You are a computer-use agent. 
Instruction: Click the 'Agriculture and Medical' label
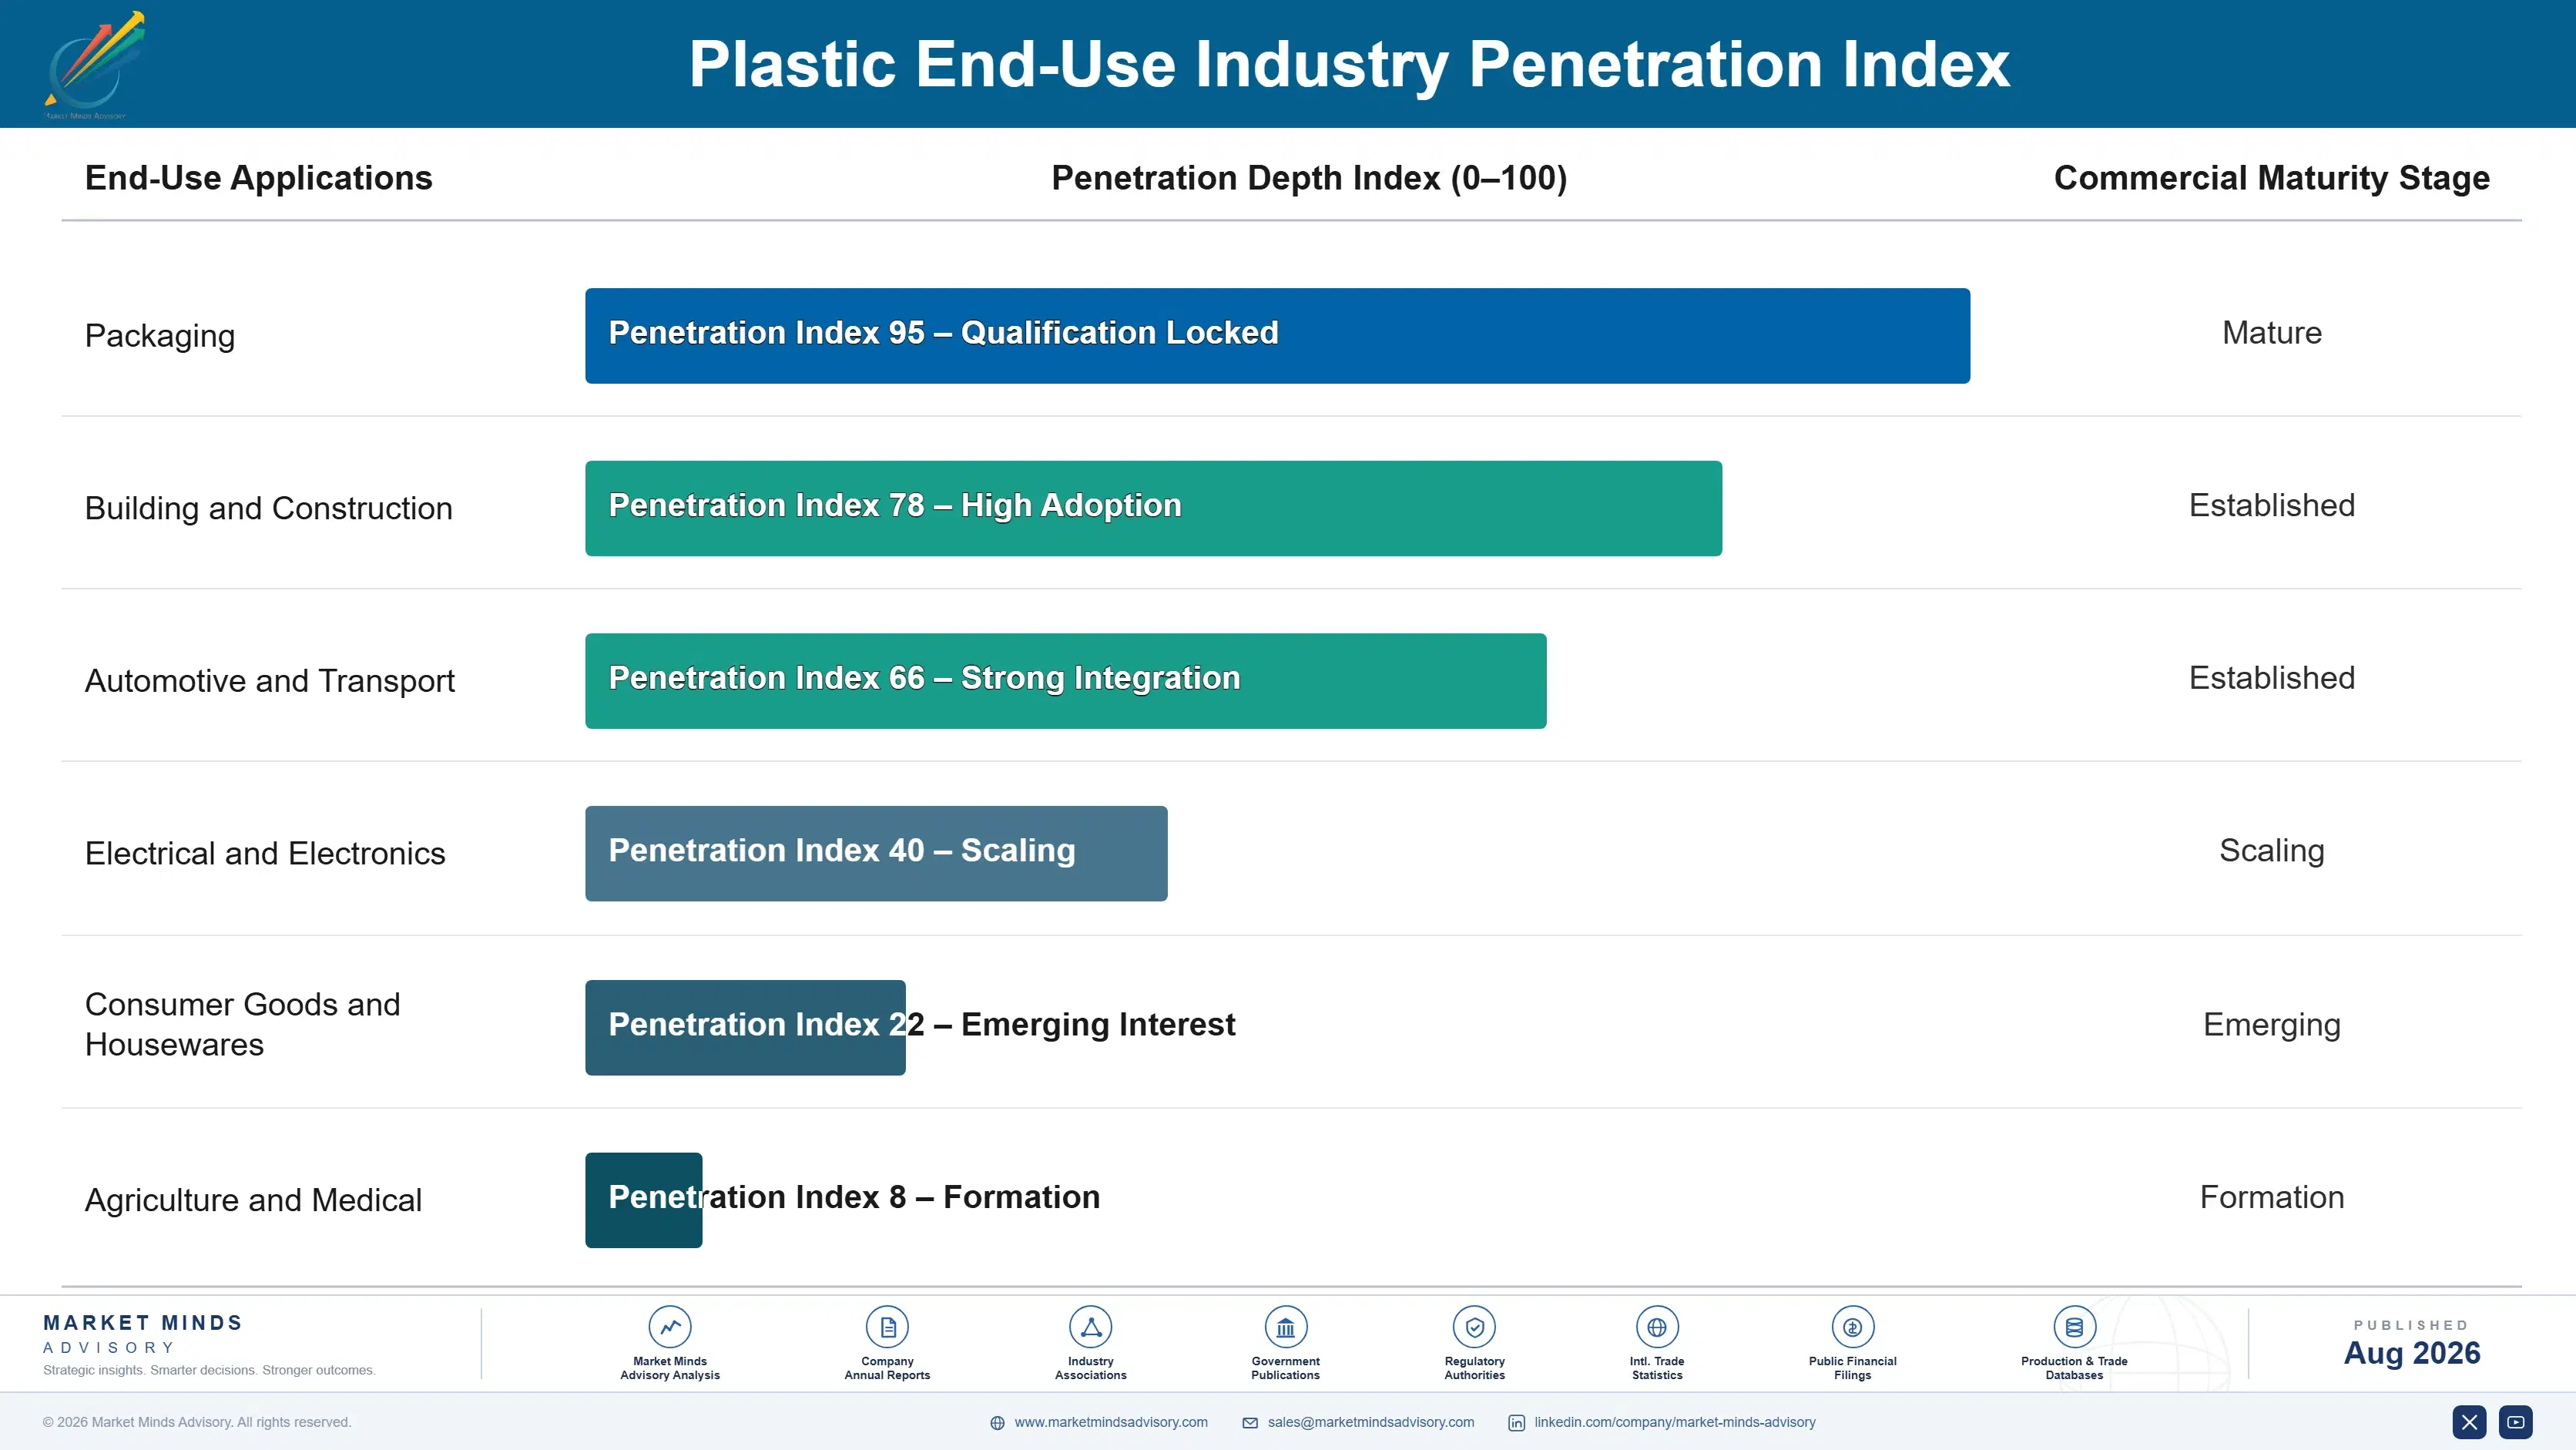click(x=253, y=1200)
